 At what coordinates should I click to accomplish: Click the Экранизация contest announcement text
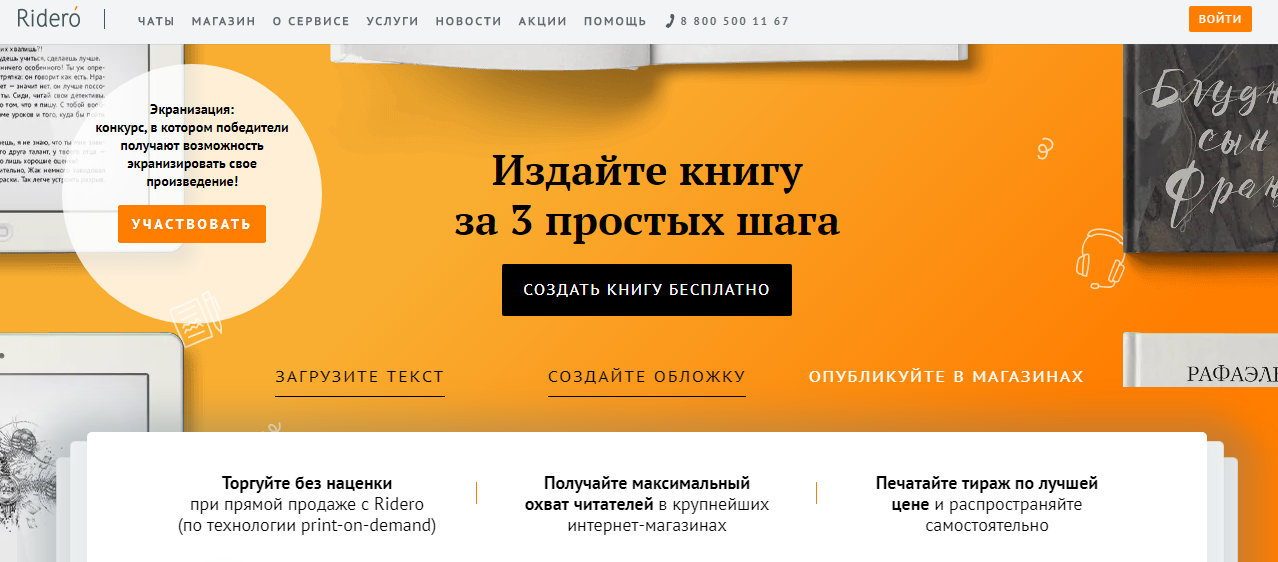click(192, 146)
